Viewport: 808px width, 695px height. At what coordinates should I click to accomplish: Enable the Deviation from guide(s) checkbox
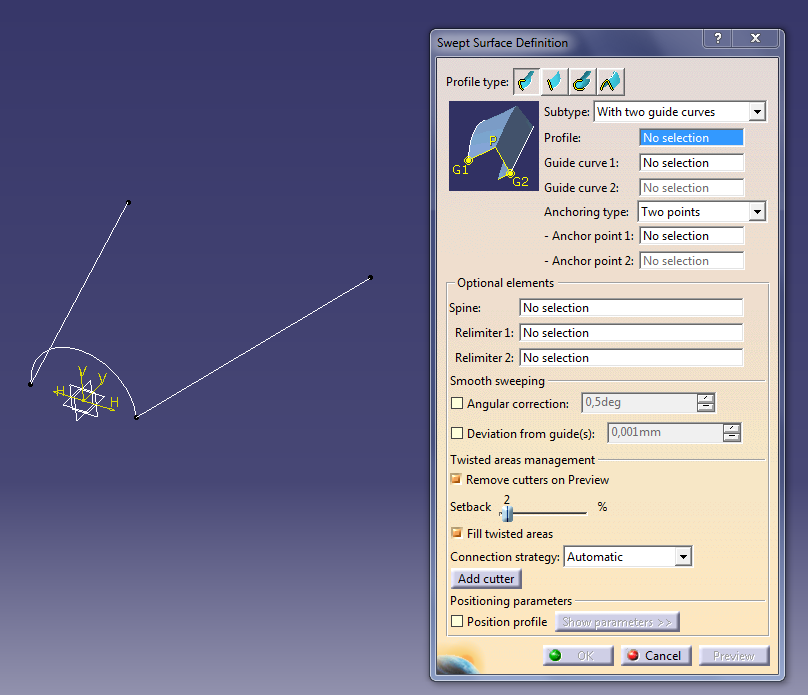457,432
